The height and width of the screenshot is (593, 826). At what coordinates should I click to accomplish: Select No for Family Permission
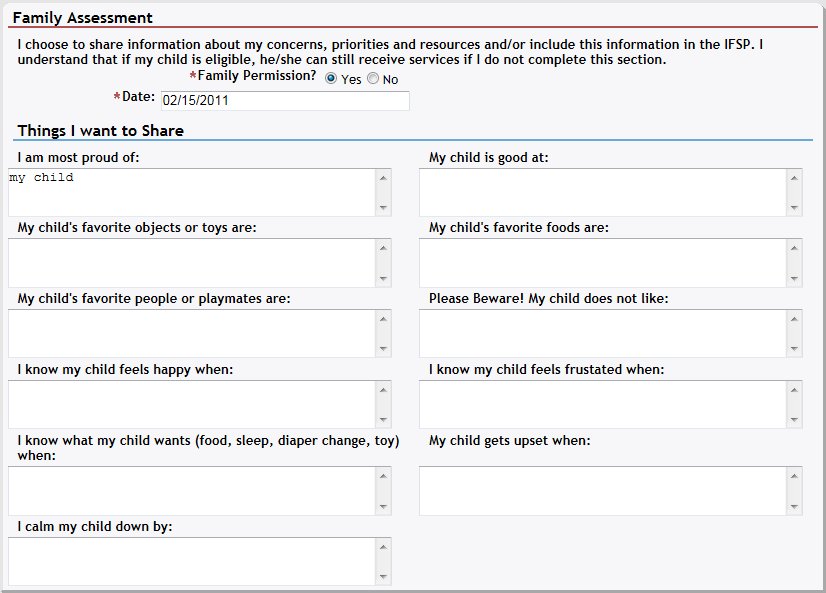click(373, 79)
